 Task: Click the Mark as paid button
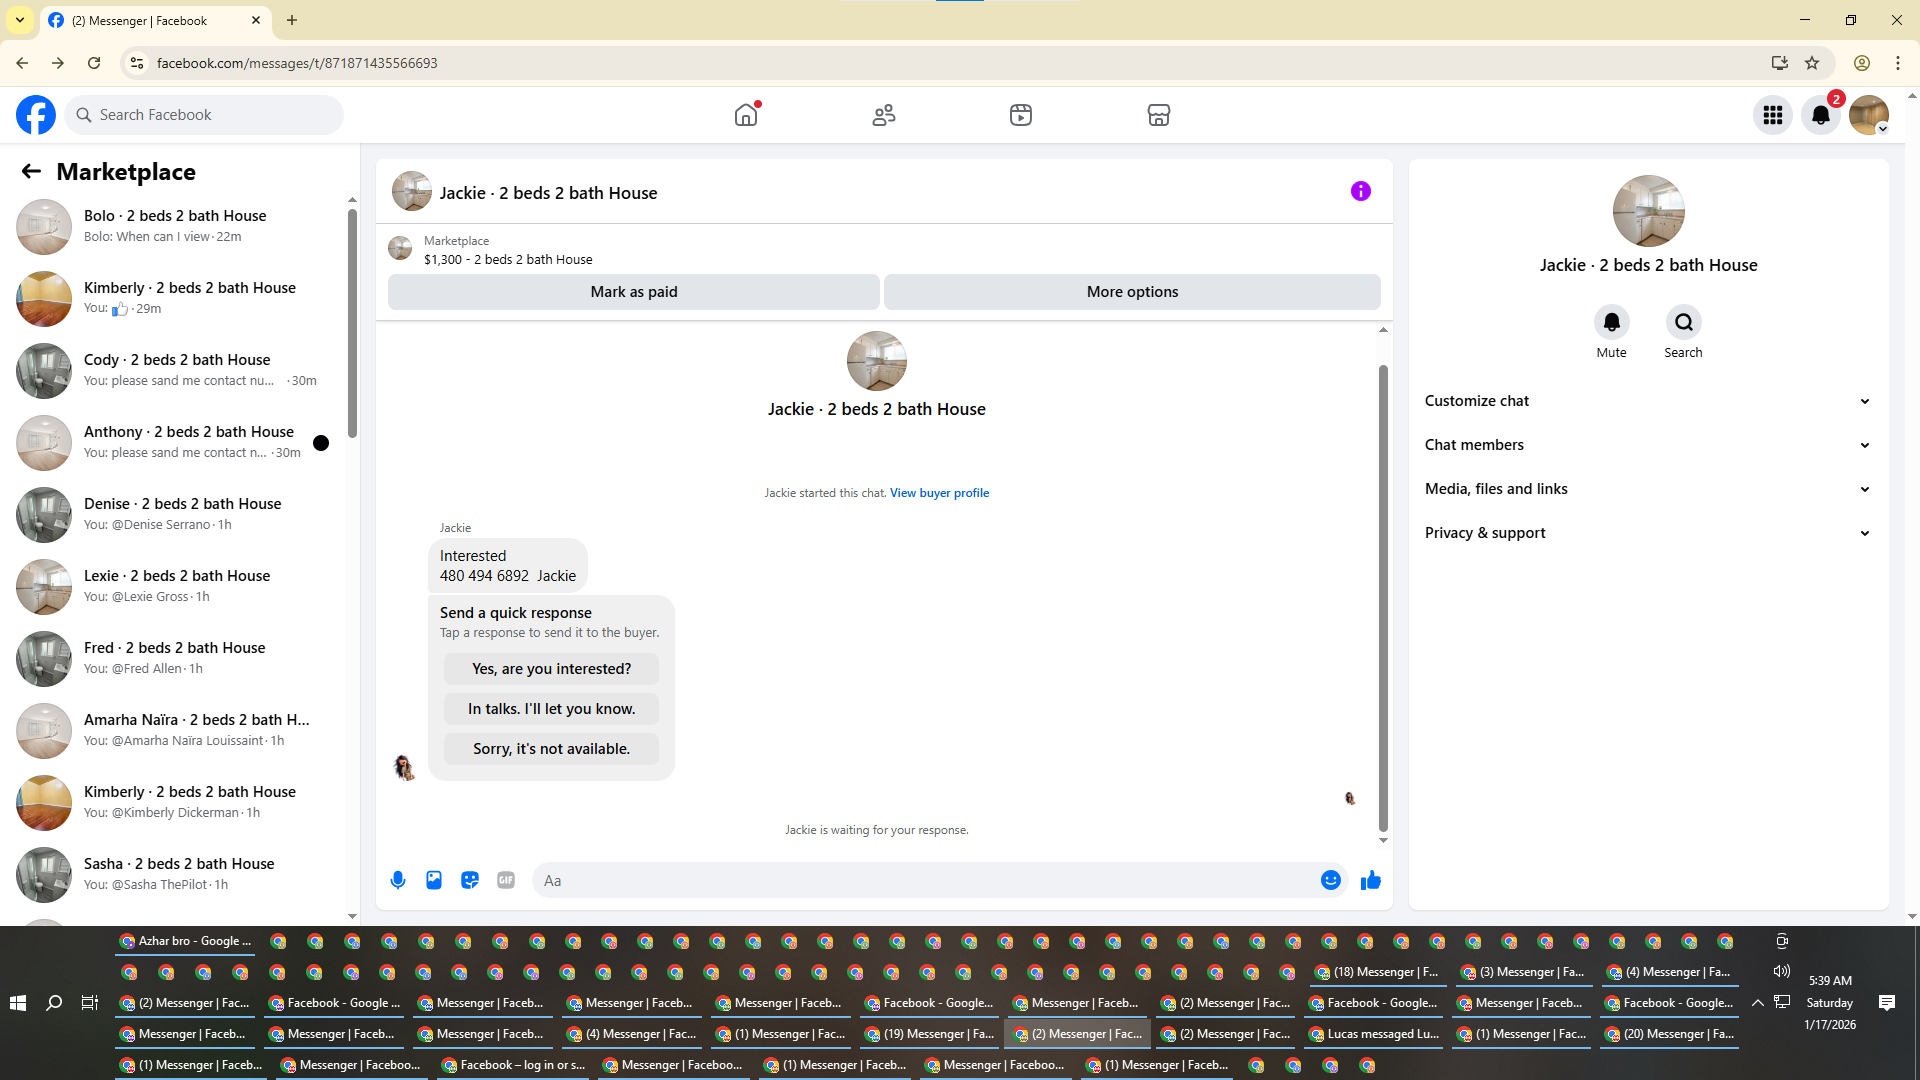[x=633, y=292]
